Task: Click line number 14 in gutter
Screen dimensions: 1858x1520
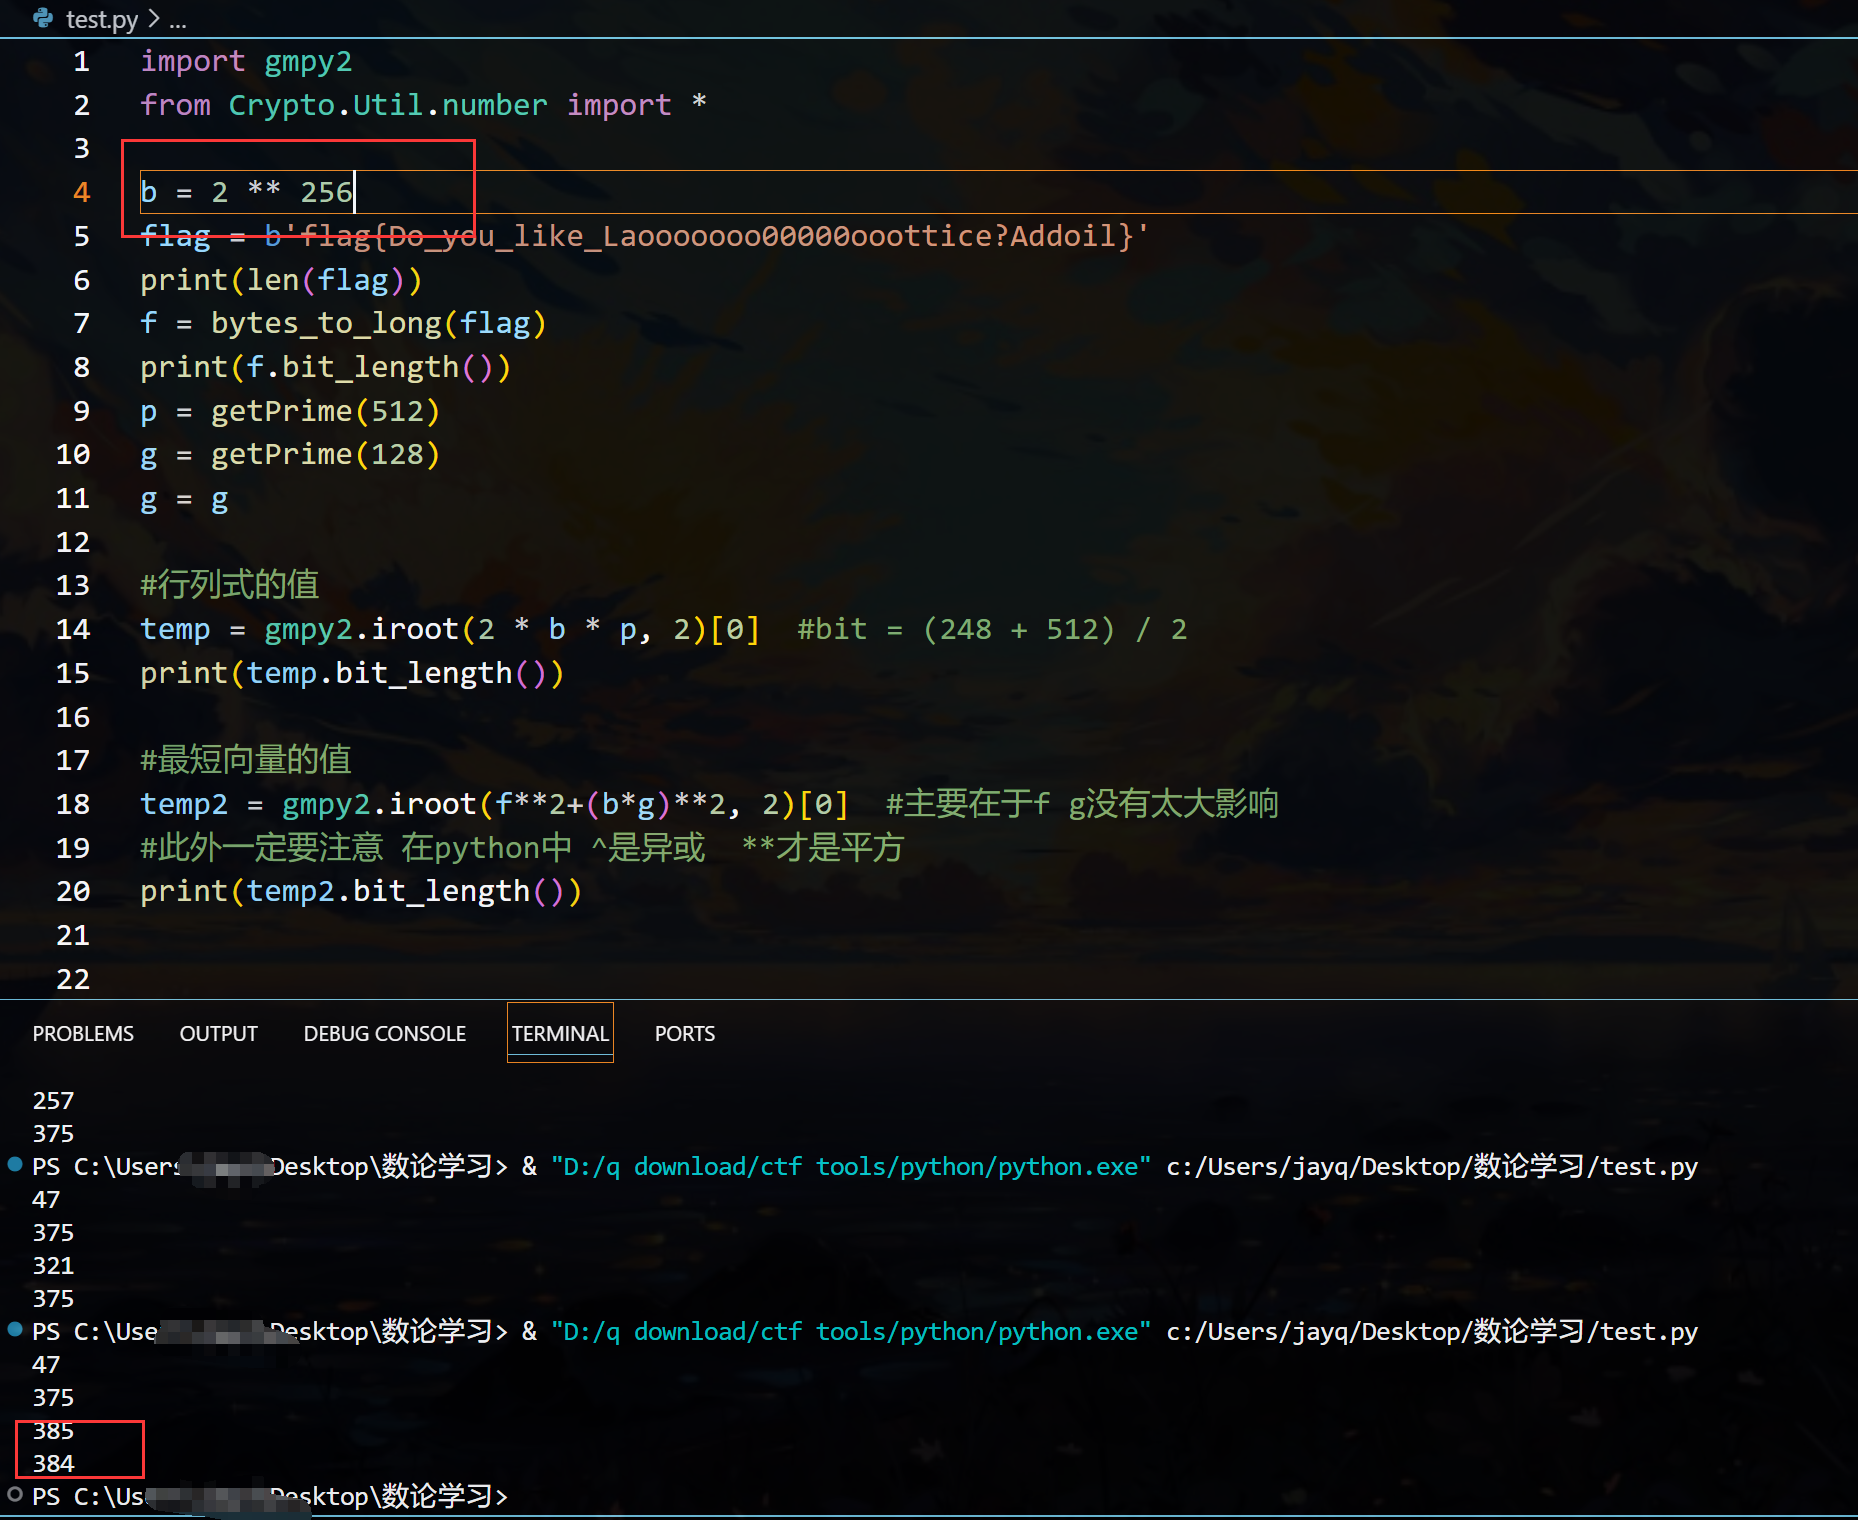Action: (x=73, y=629)
